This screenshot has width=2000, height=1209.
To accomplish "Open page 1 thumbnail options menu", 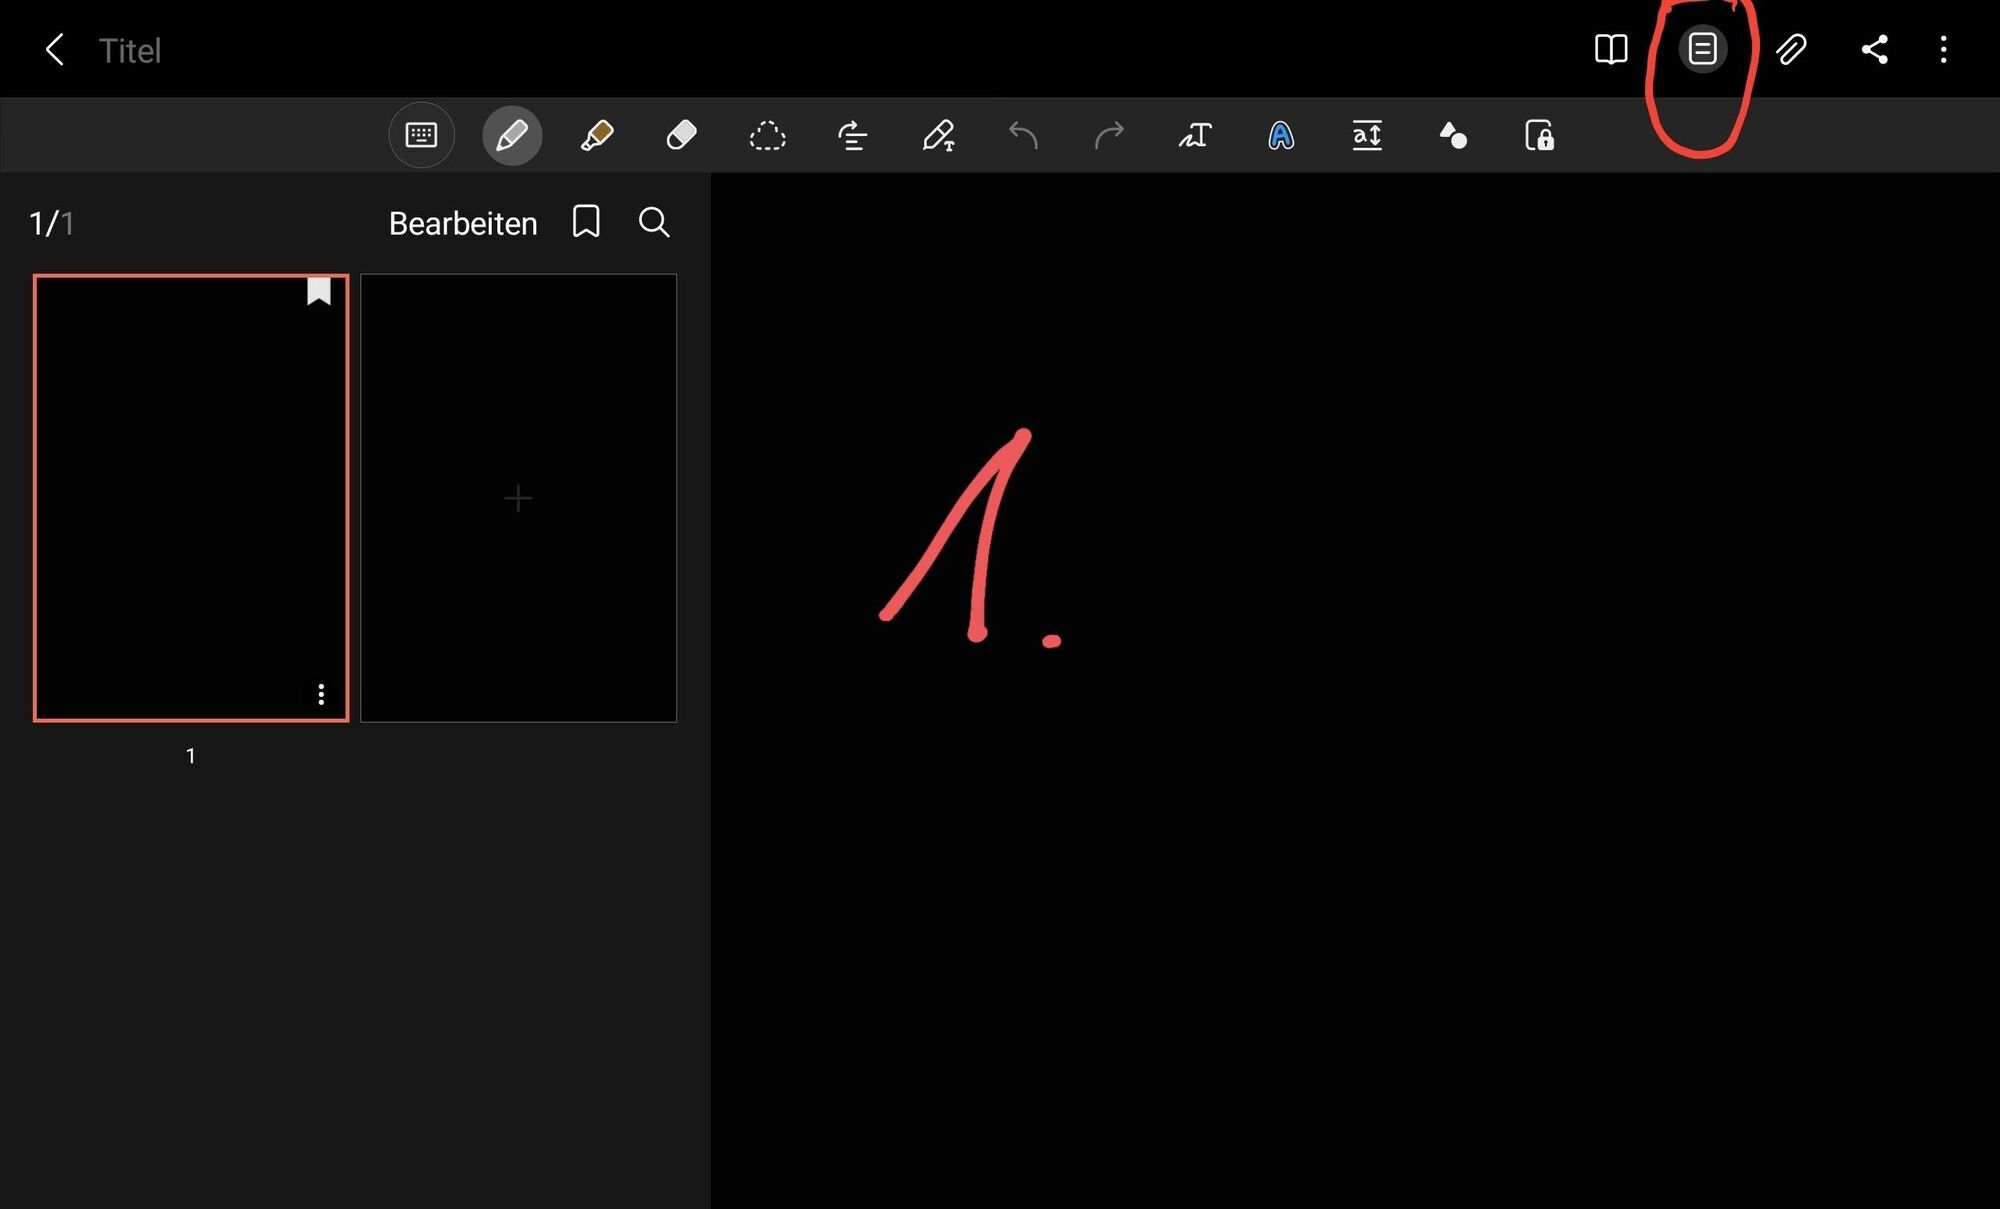I will click(x=321, y=694).
